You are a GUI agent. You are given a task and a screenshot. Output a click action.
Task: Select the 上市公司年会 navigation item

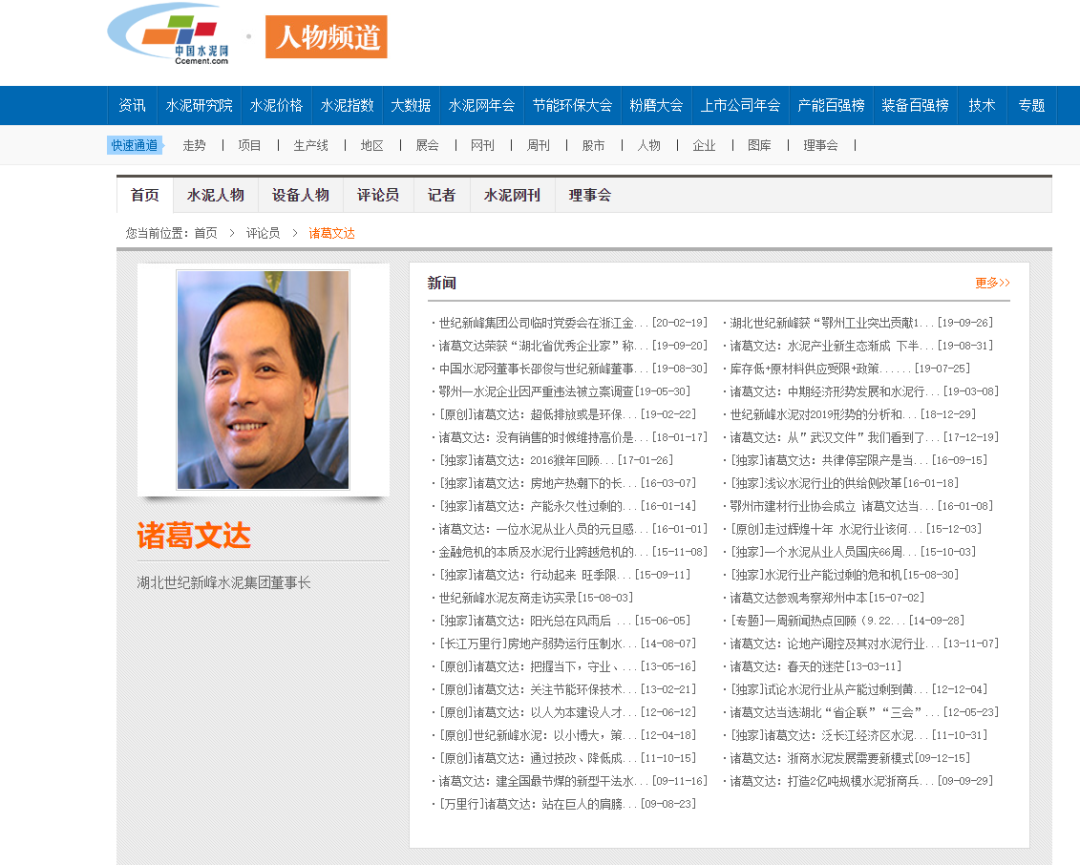pyautogui.click(x=740, y=105)
